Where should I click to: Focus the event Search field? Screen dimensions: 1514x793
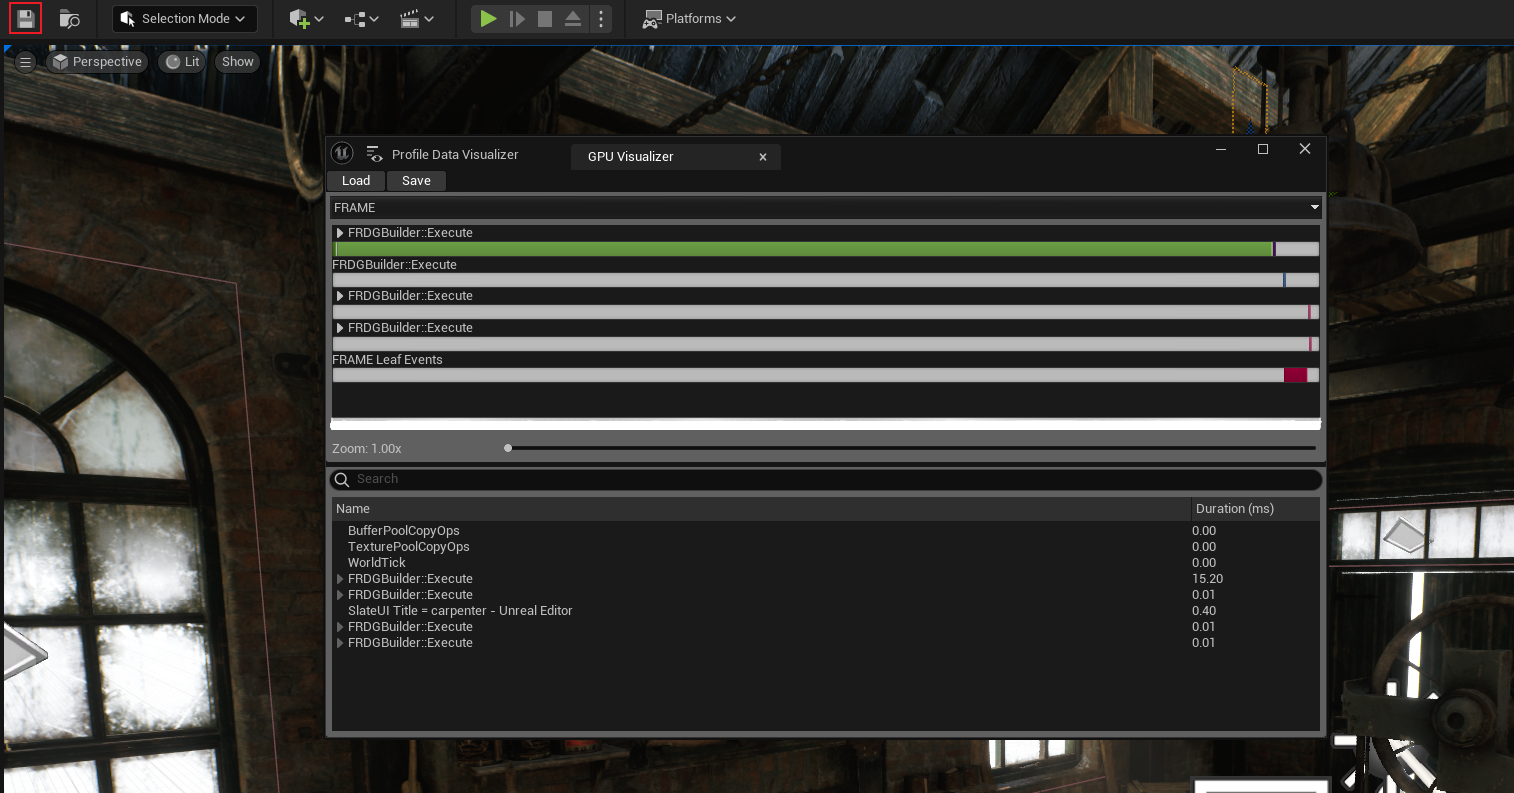coord(826,479)
